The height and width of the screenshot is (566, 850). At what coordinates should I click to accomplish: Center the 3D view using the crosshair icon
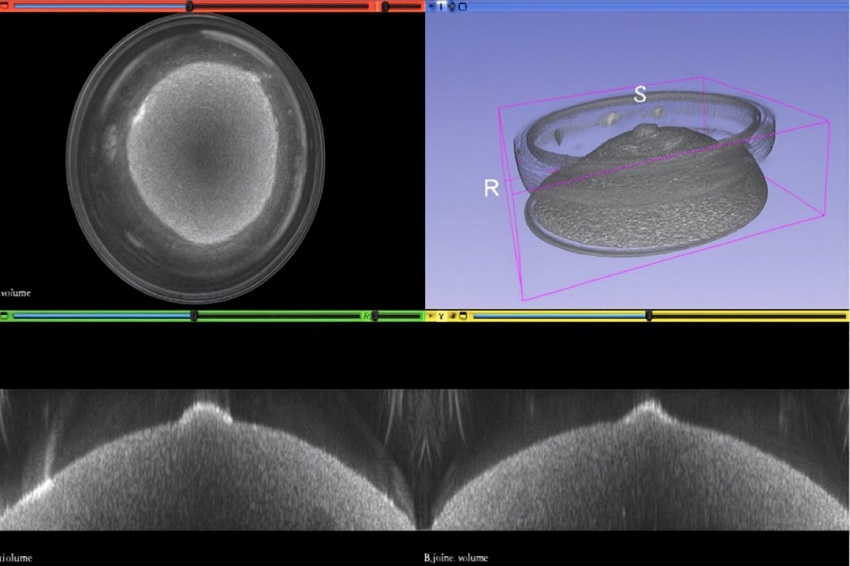coord(451,6)
